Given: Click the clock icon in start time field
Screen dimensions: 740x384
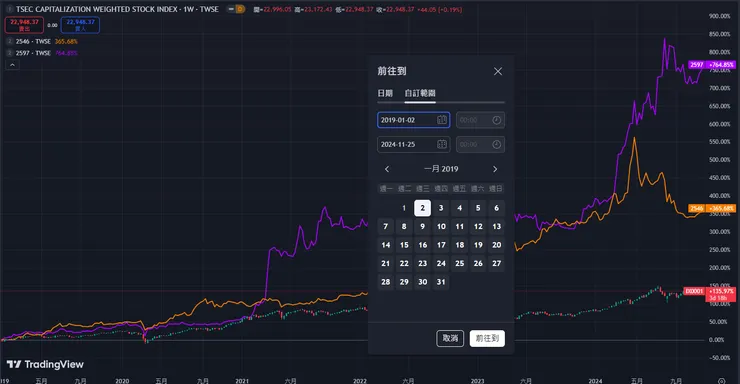Looking at the screenshot, I should point(496,120).
